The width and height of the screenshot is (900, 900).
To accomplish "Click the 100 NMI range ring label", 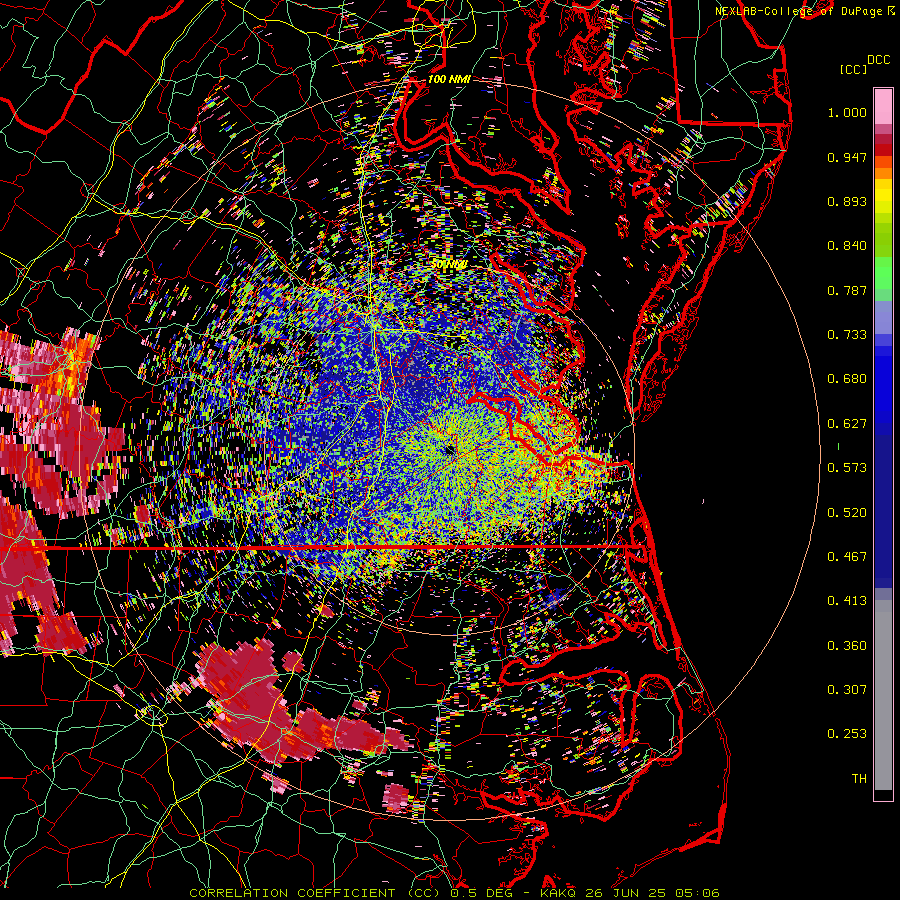I will click(x=449, y=79).
